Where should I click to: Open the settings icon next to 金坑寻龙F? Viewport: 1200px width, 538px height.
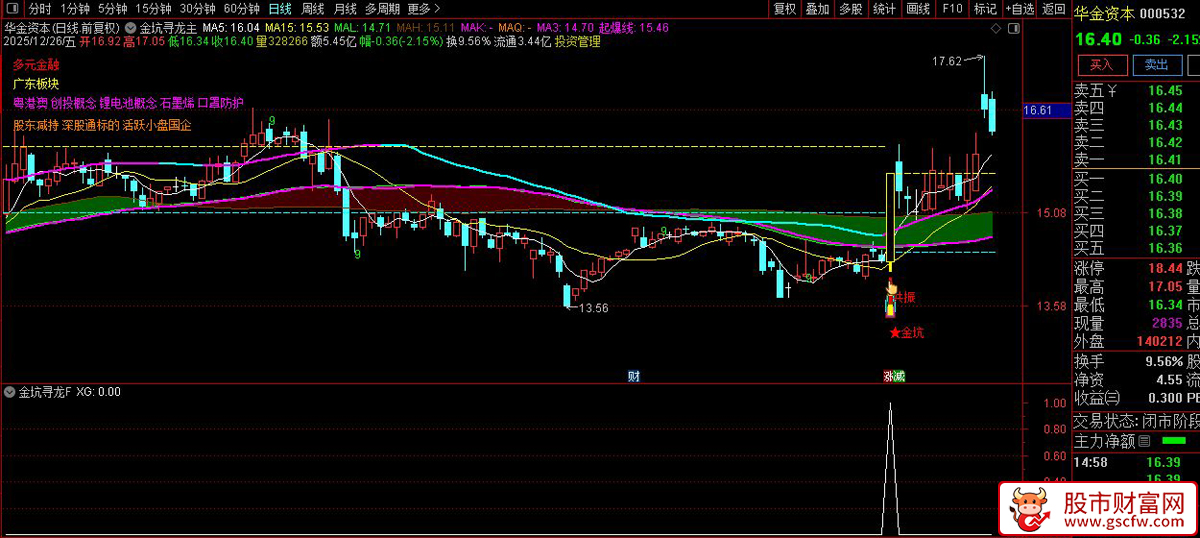pos(11,392)
